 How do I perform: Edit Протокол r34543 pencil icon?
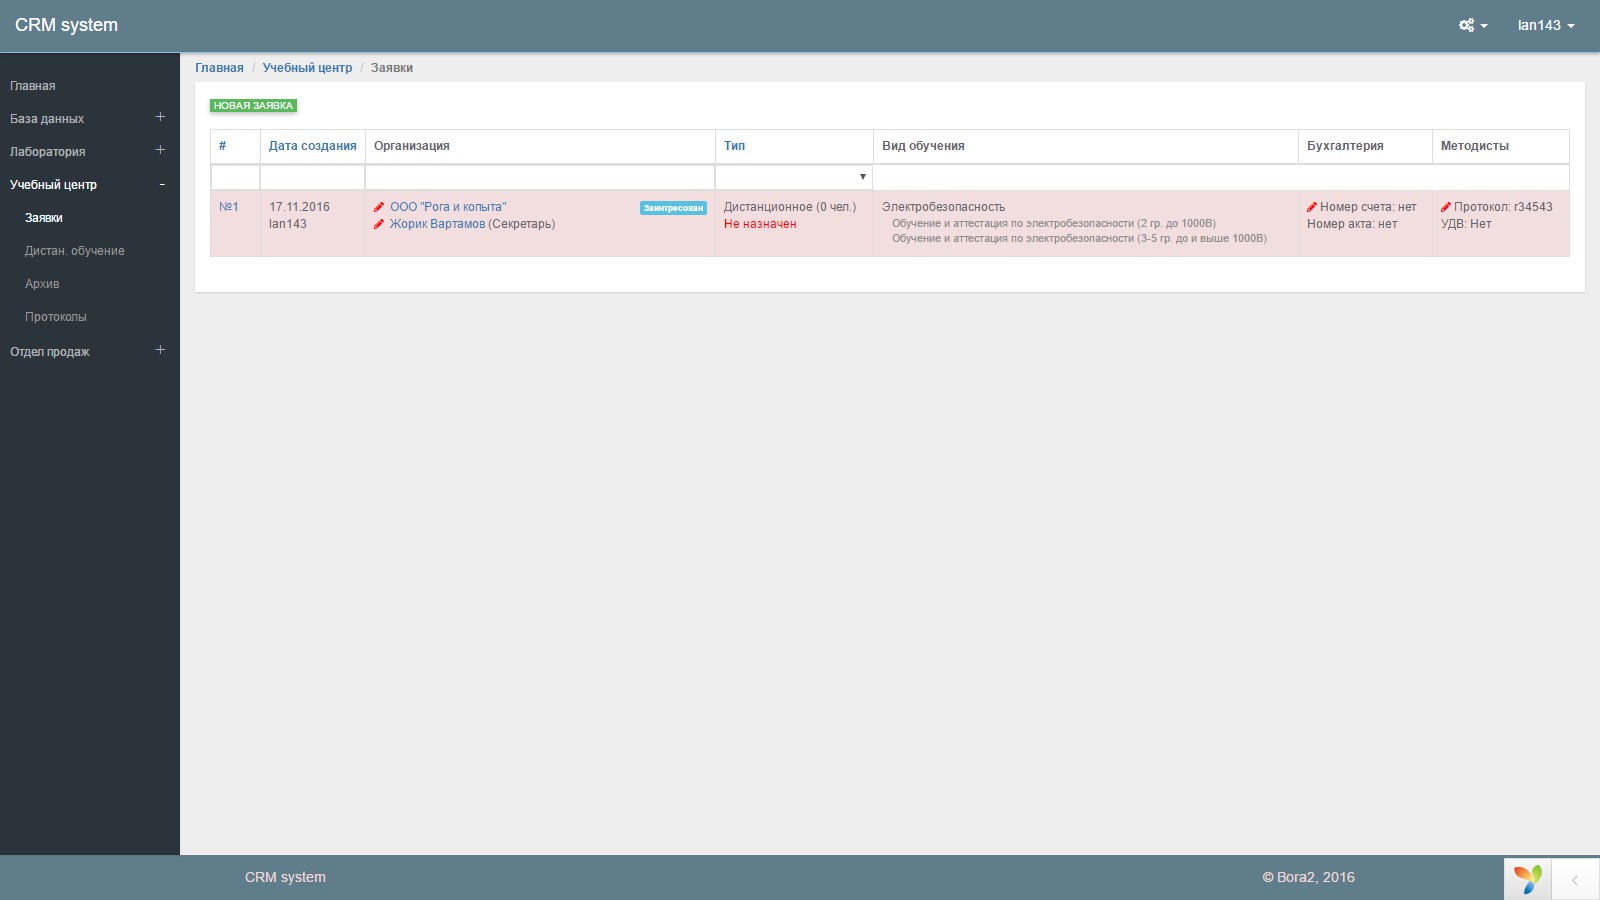[1446, 207]
